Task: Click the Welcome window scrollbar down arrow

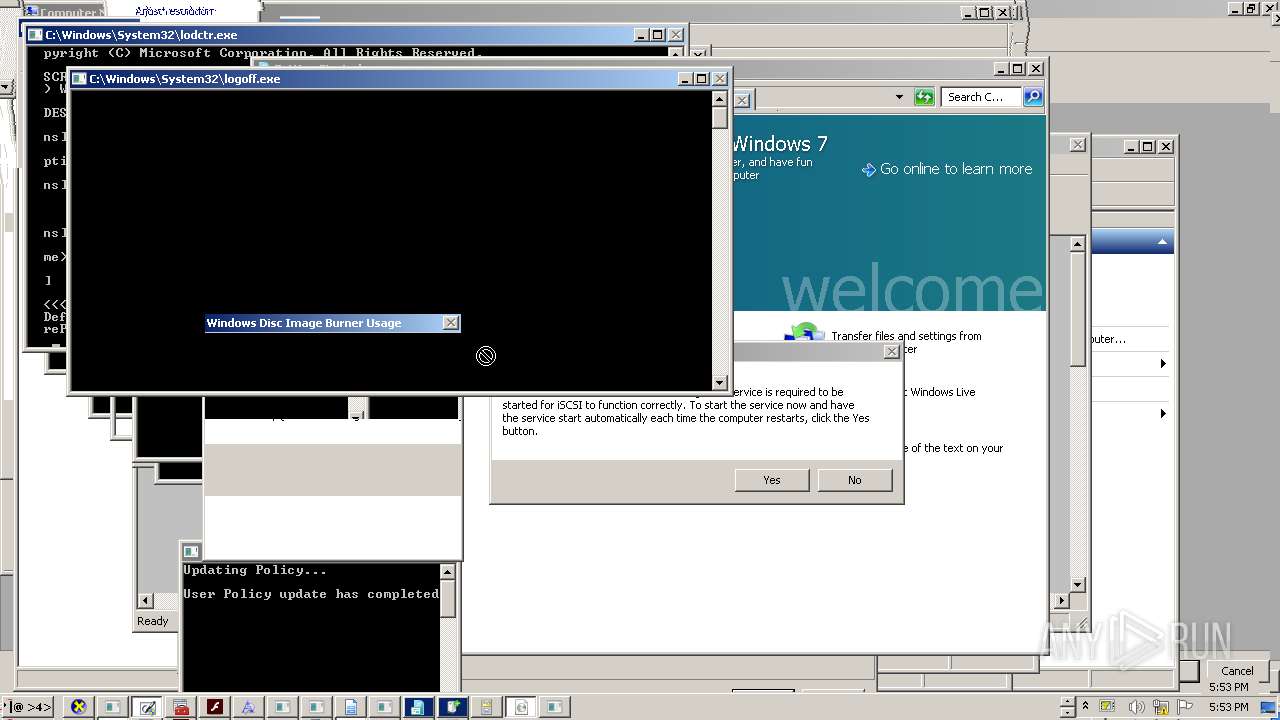Action: pos(1077,584)
